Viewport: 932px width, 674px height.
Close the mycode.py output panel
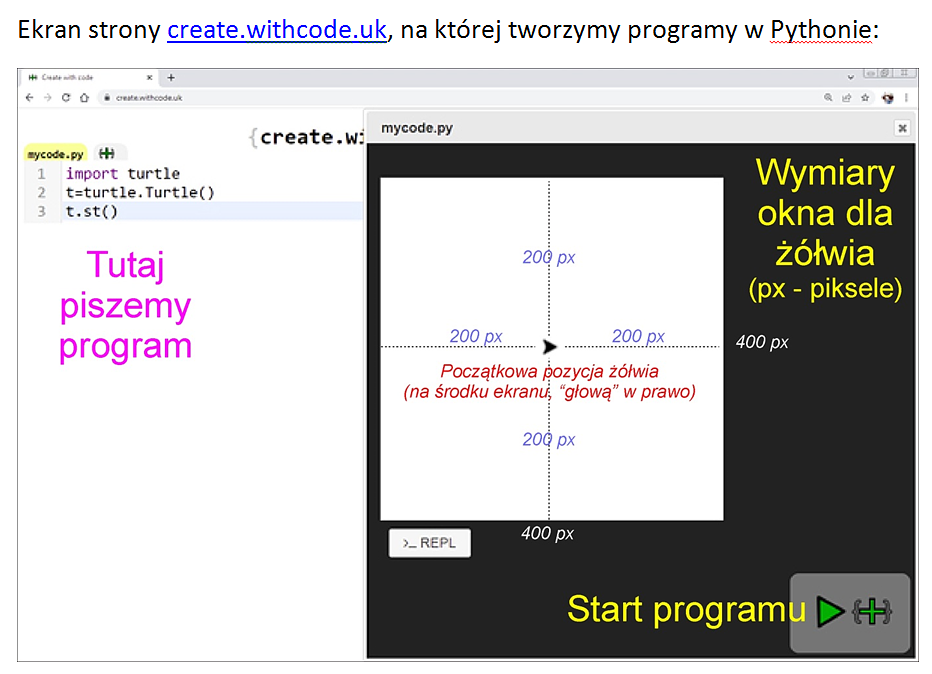point(902,128)
